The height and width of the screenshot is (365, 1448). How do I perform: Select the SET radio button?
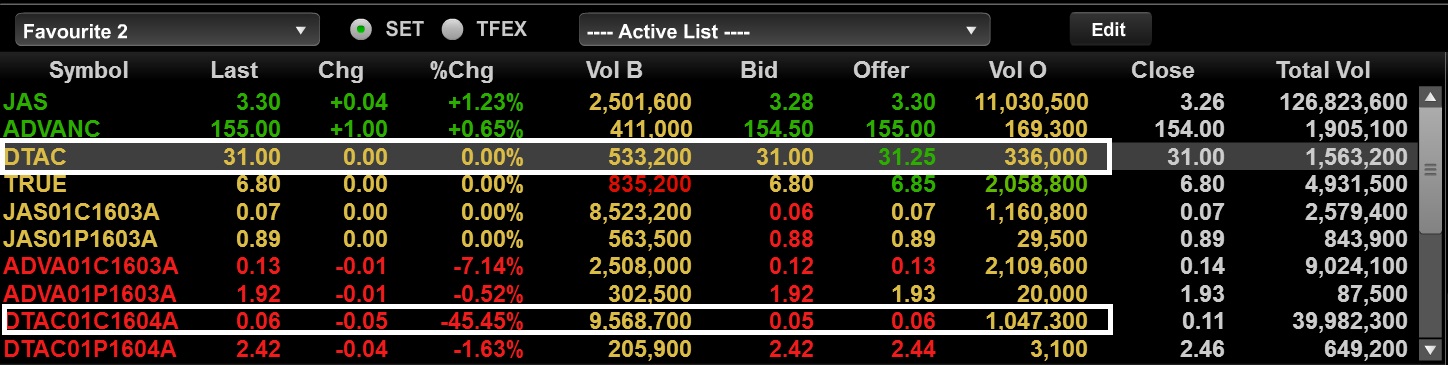click(x=361, y=30)
